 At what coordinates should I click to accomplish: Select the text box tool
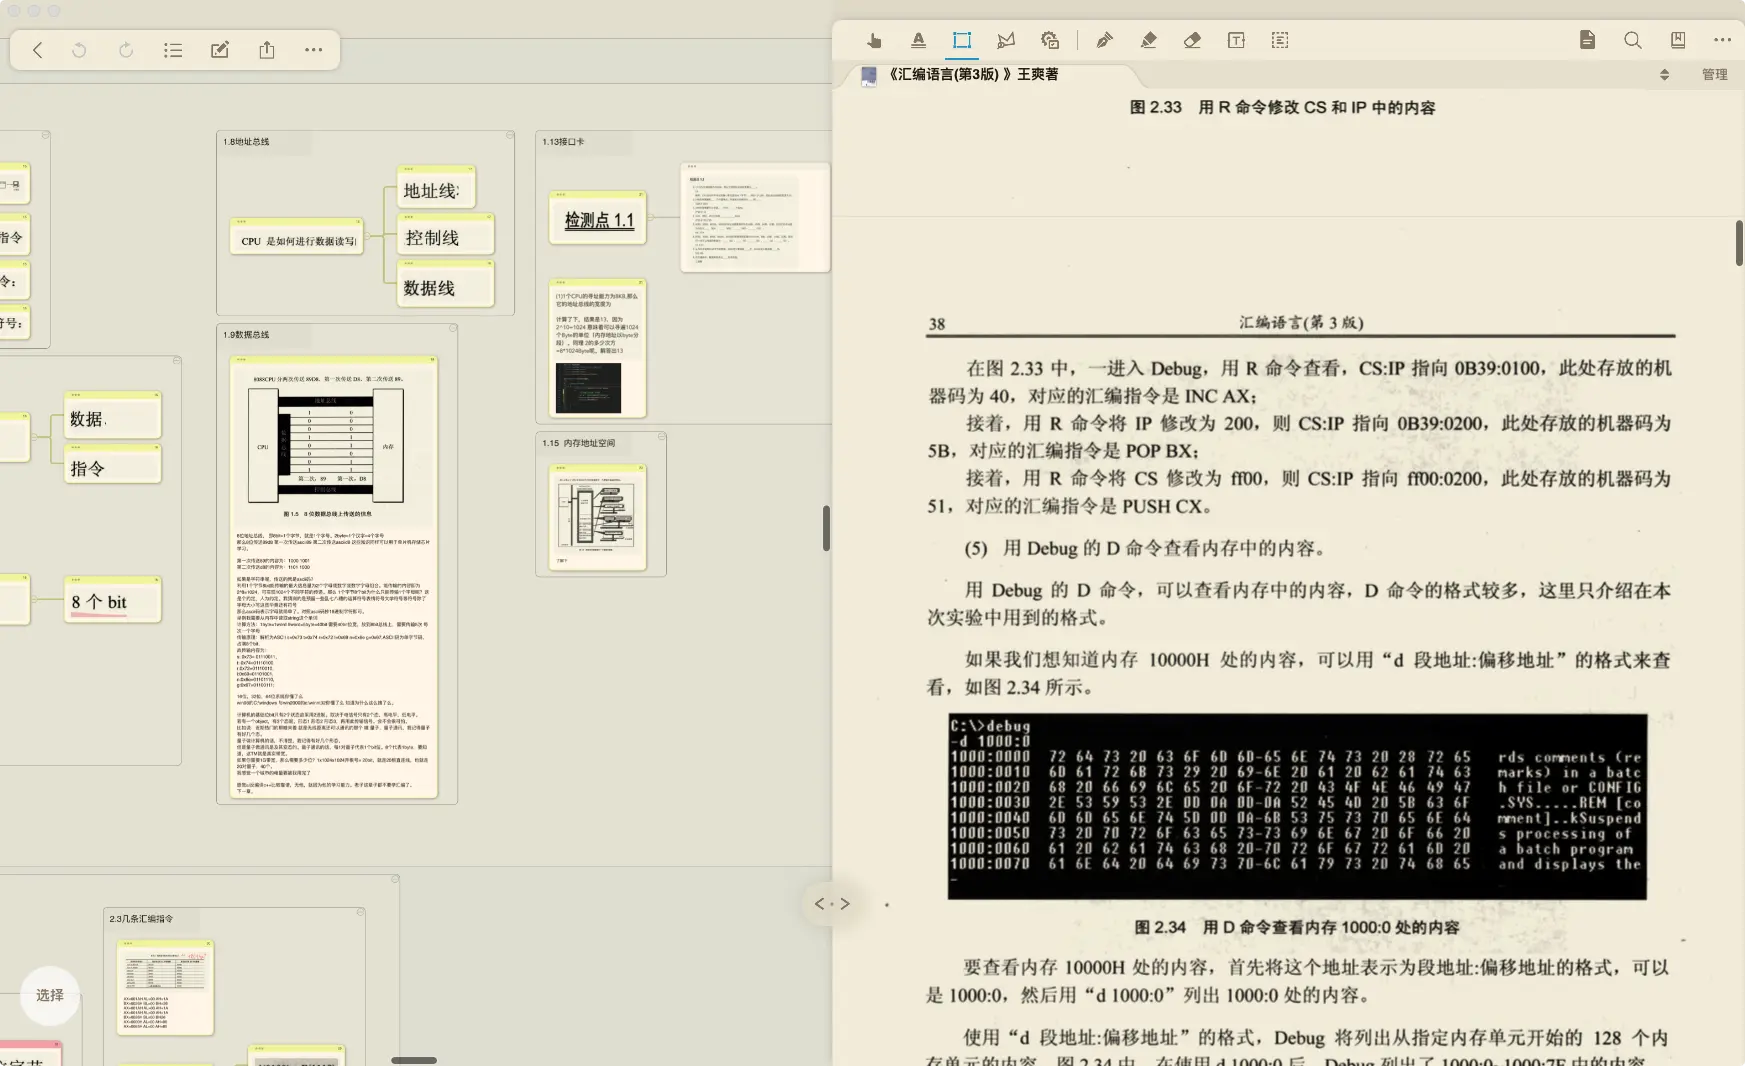[1236, 40]
